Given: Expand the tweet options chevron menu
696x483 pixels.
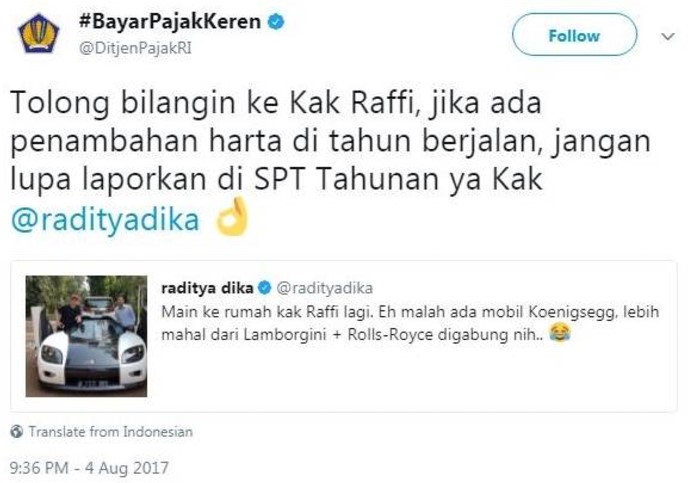Looking at the screenshot, I should (668, 36).
